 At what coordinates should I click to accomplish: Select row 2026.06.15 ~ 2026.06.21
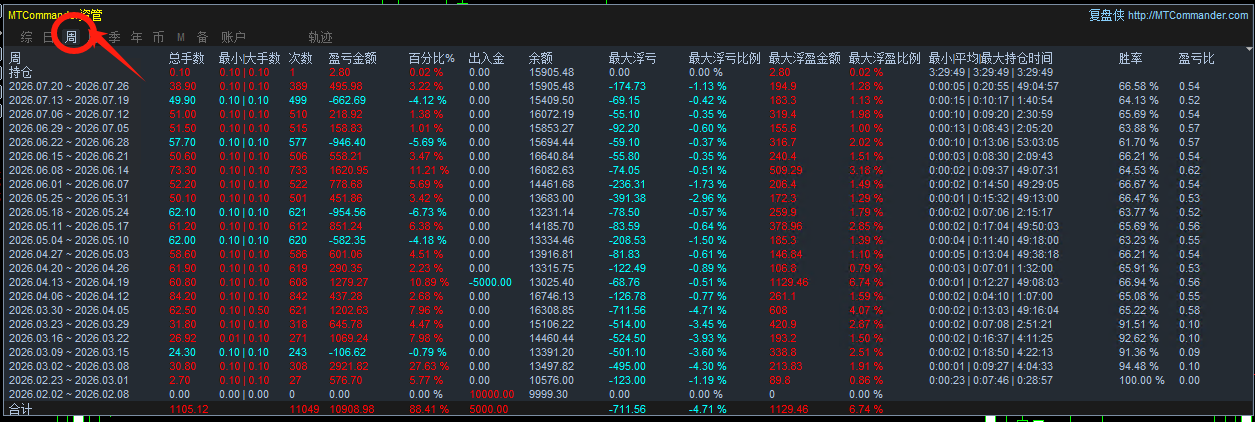69,157
